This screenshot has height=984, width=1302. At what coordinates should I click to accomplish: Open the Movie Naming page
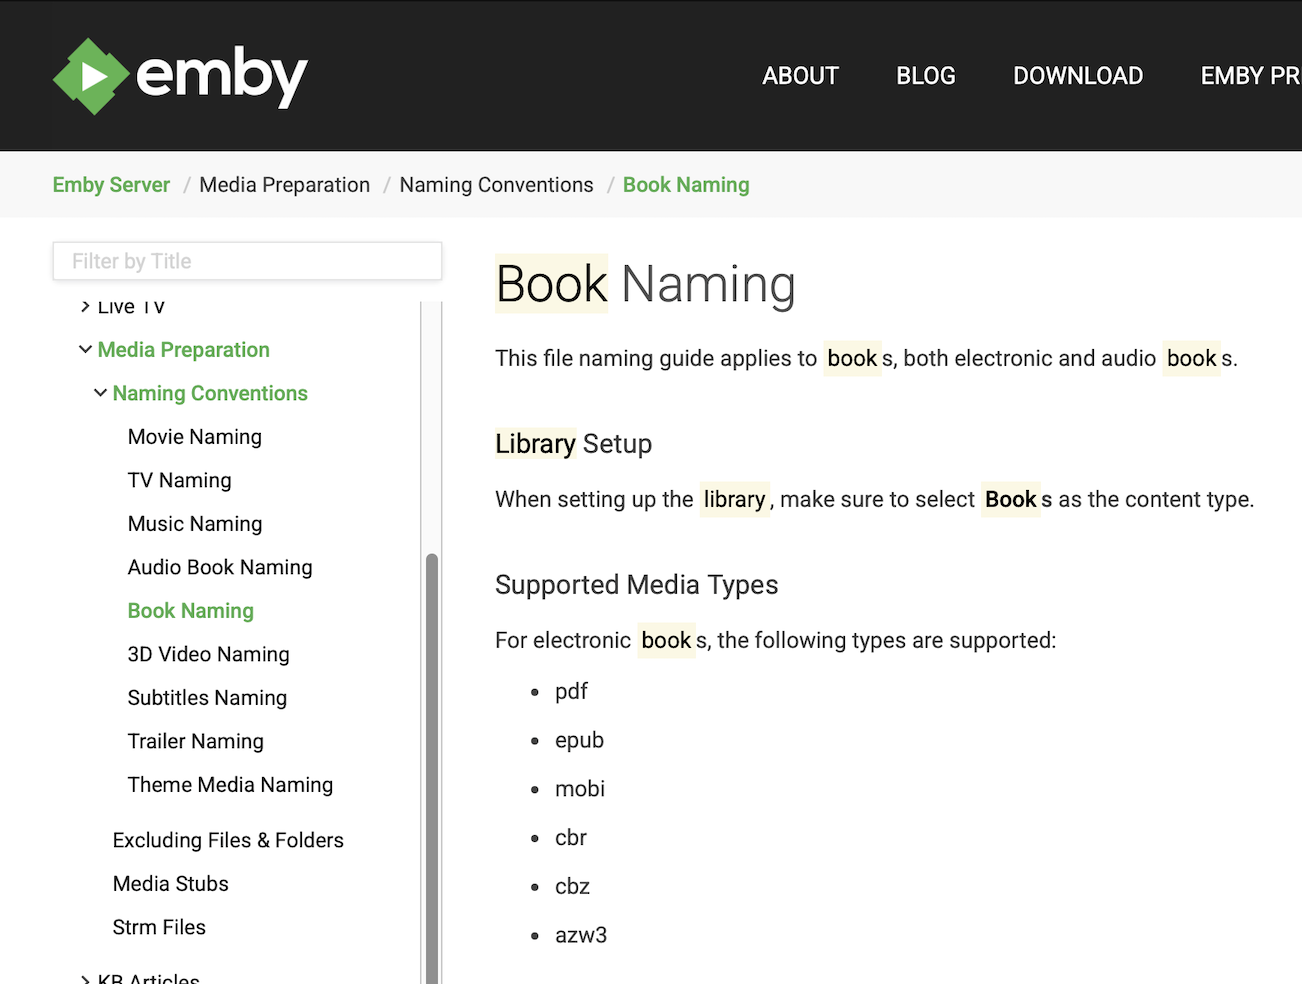[x=195, y=437]
